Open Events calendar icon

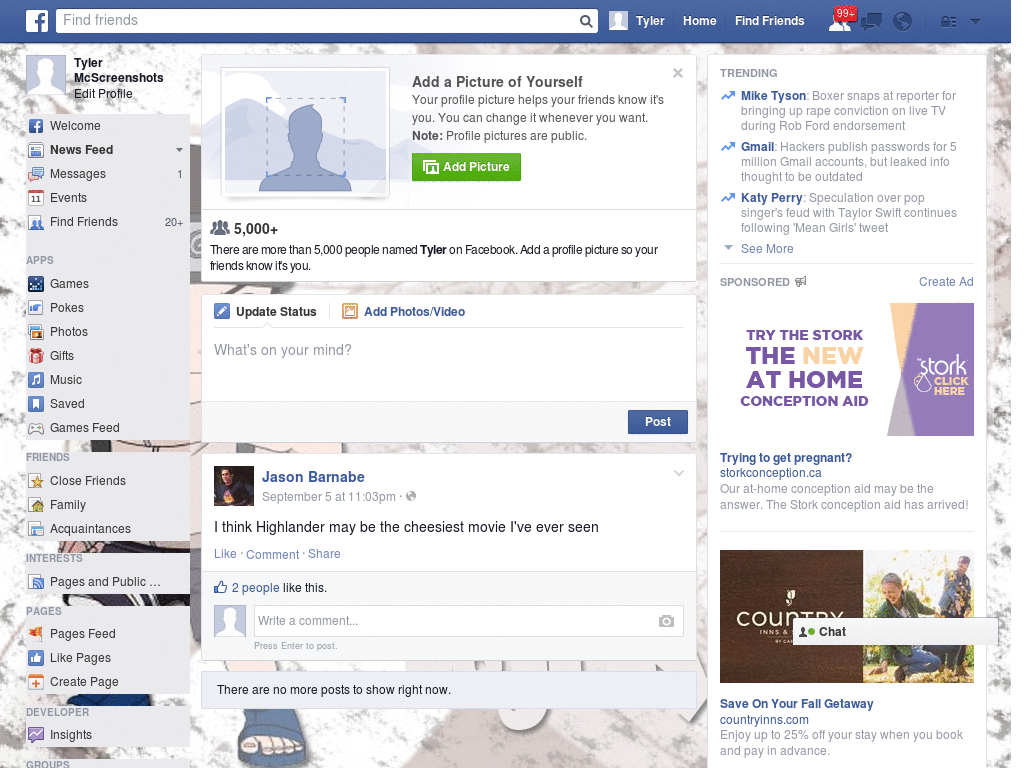pos(36,198)
